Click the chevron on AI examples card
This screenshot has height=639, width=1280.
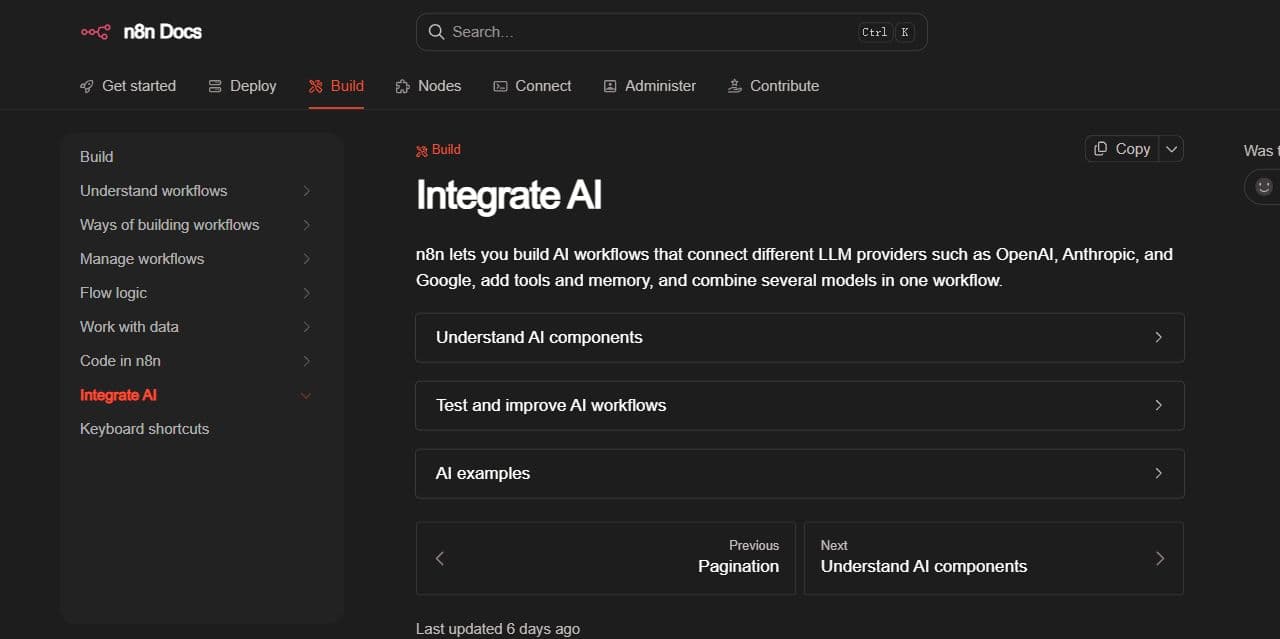point(1158,473)
